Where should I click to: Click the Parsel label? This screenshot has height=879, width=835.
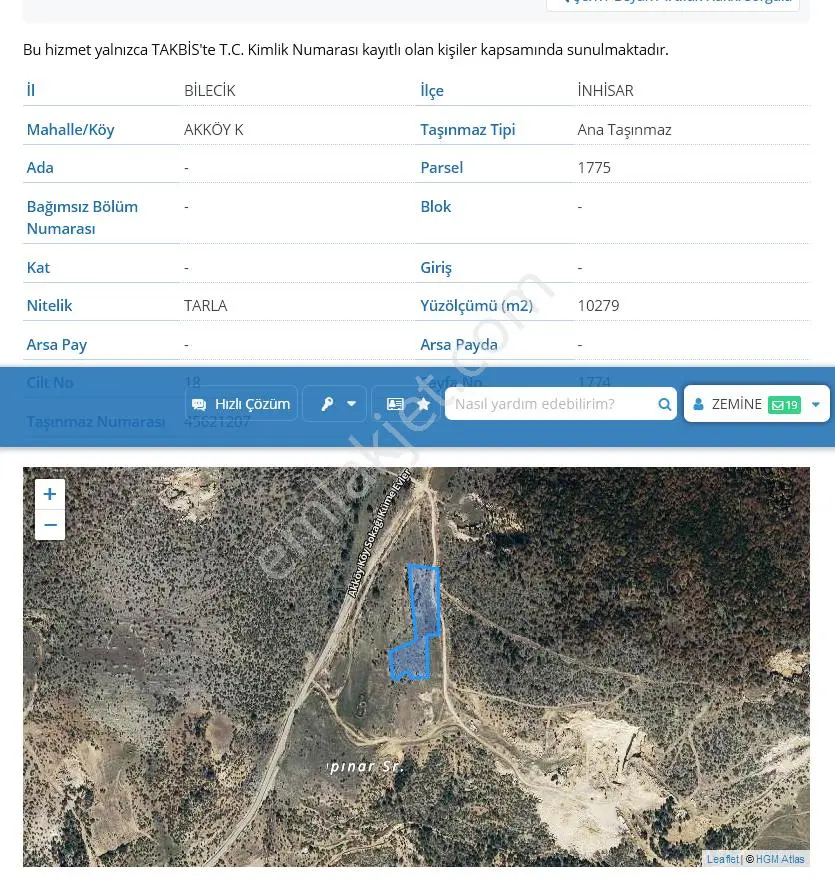tap(442, 168)
